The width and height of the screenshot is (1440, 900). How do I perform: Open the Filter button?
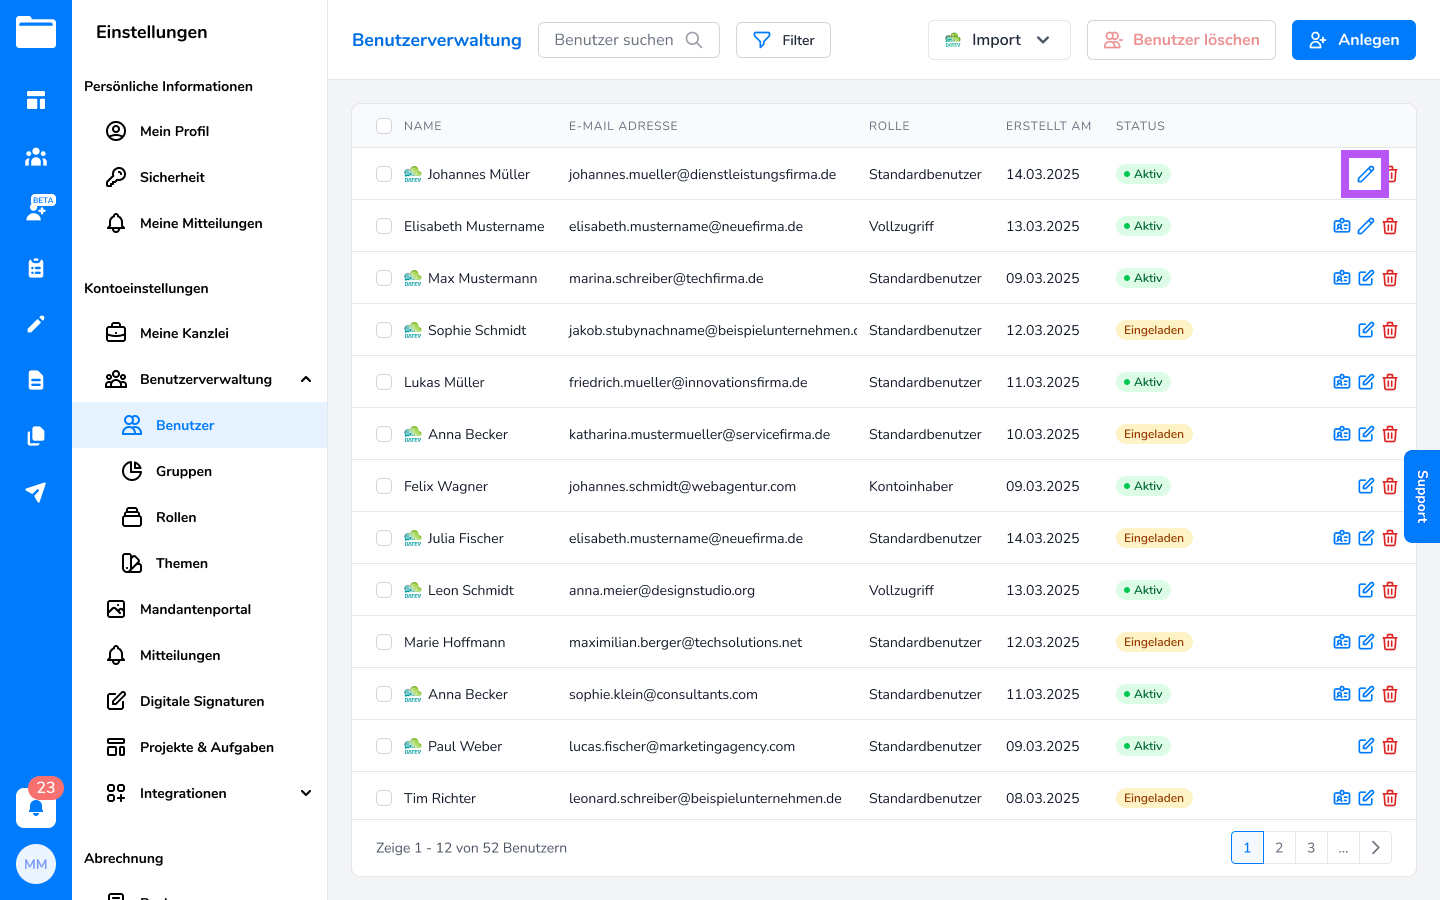click(x=783, y=40)
